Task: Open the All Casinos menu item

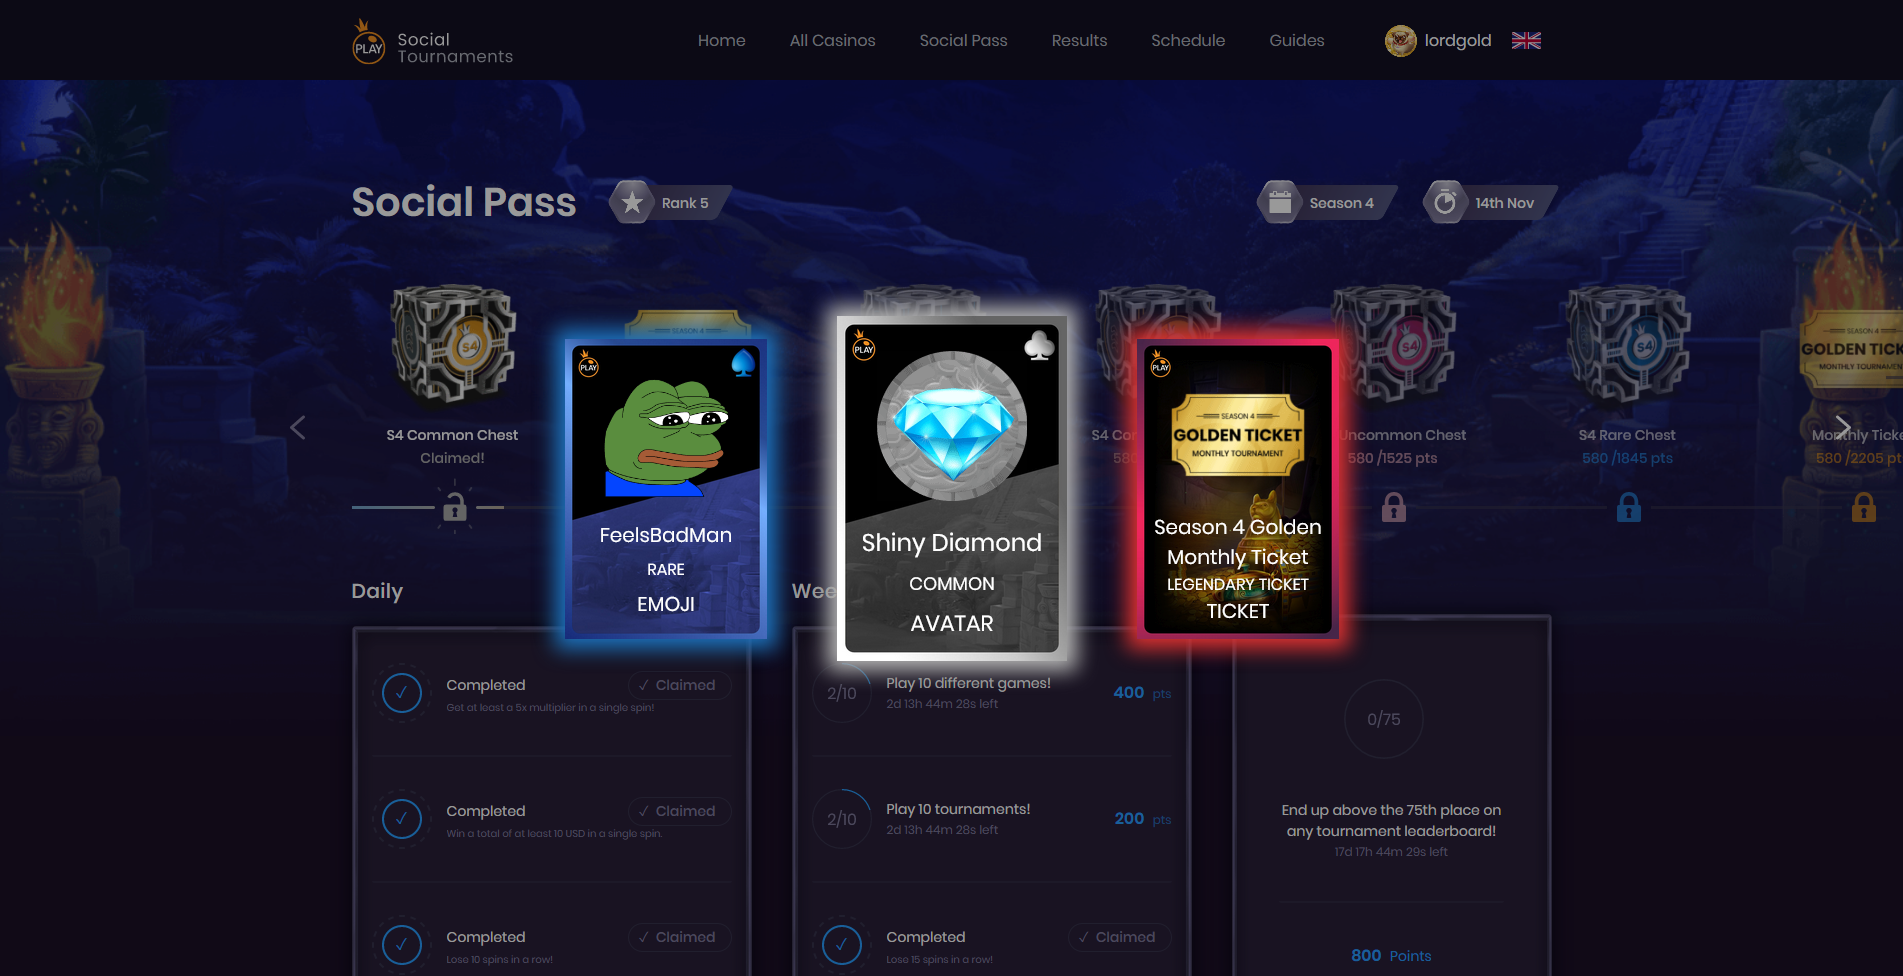Action: 832,40
